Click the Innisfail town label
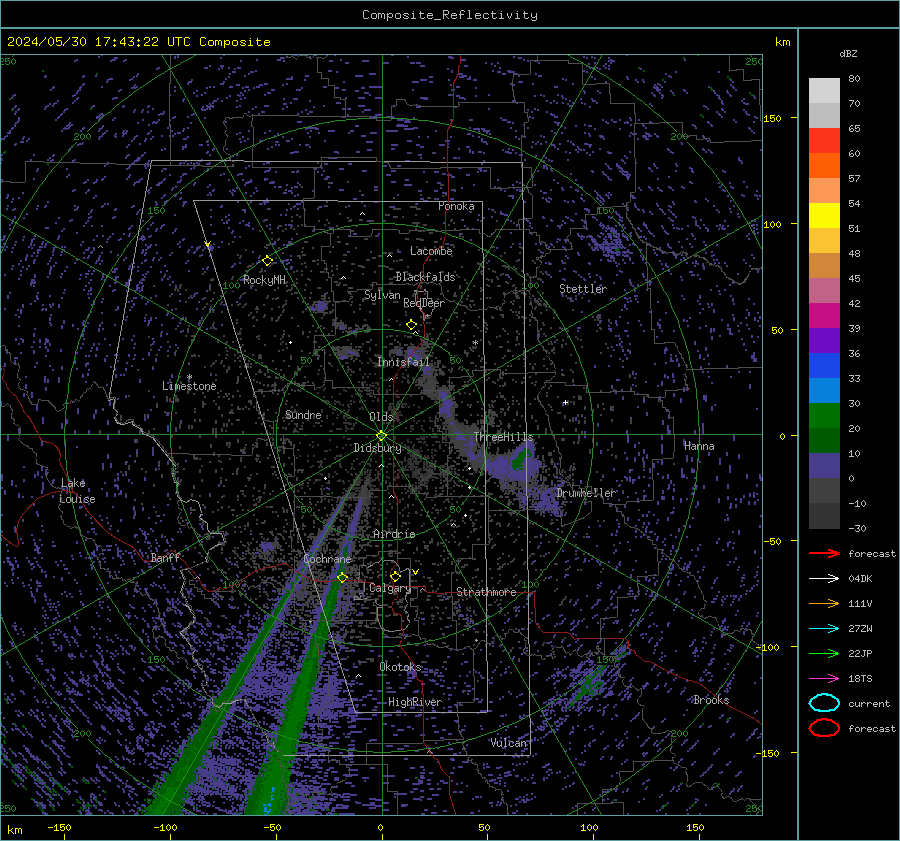Image resolution: width=900 pixels, height=841 pixels. (403, 362)
